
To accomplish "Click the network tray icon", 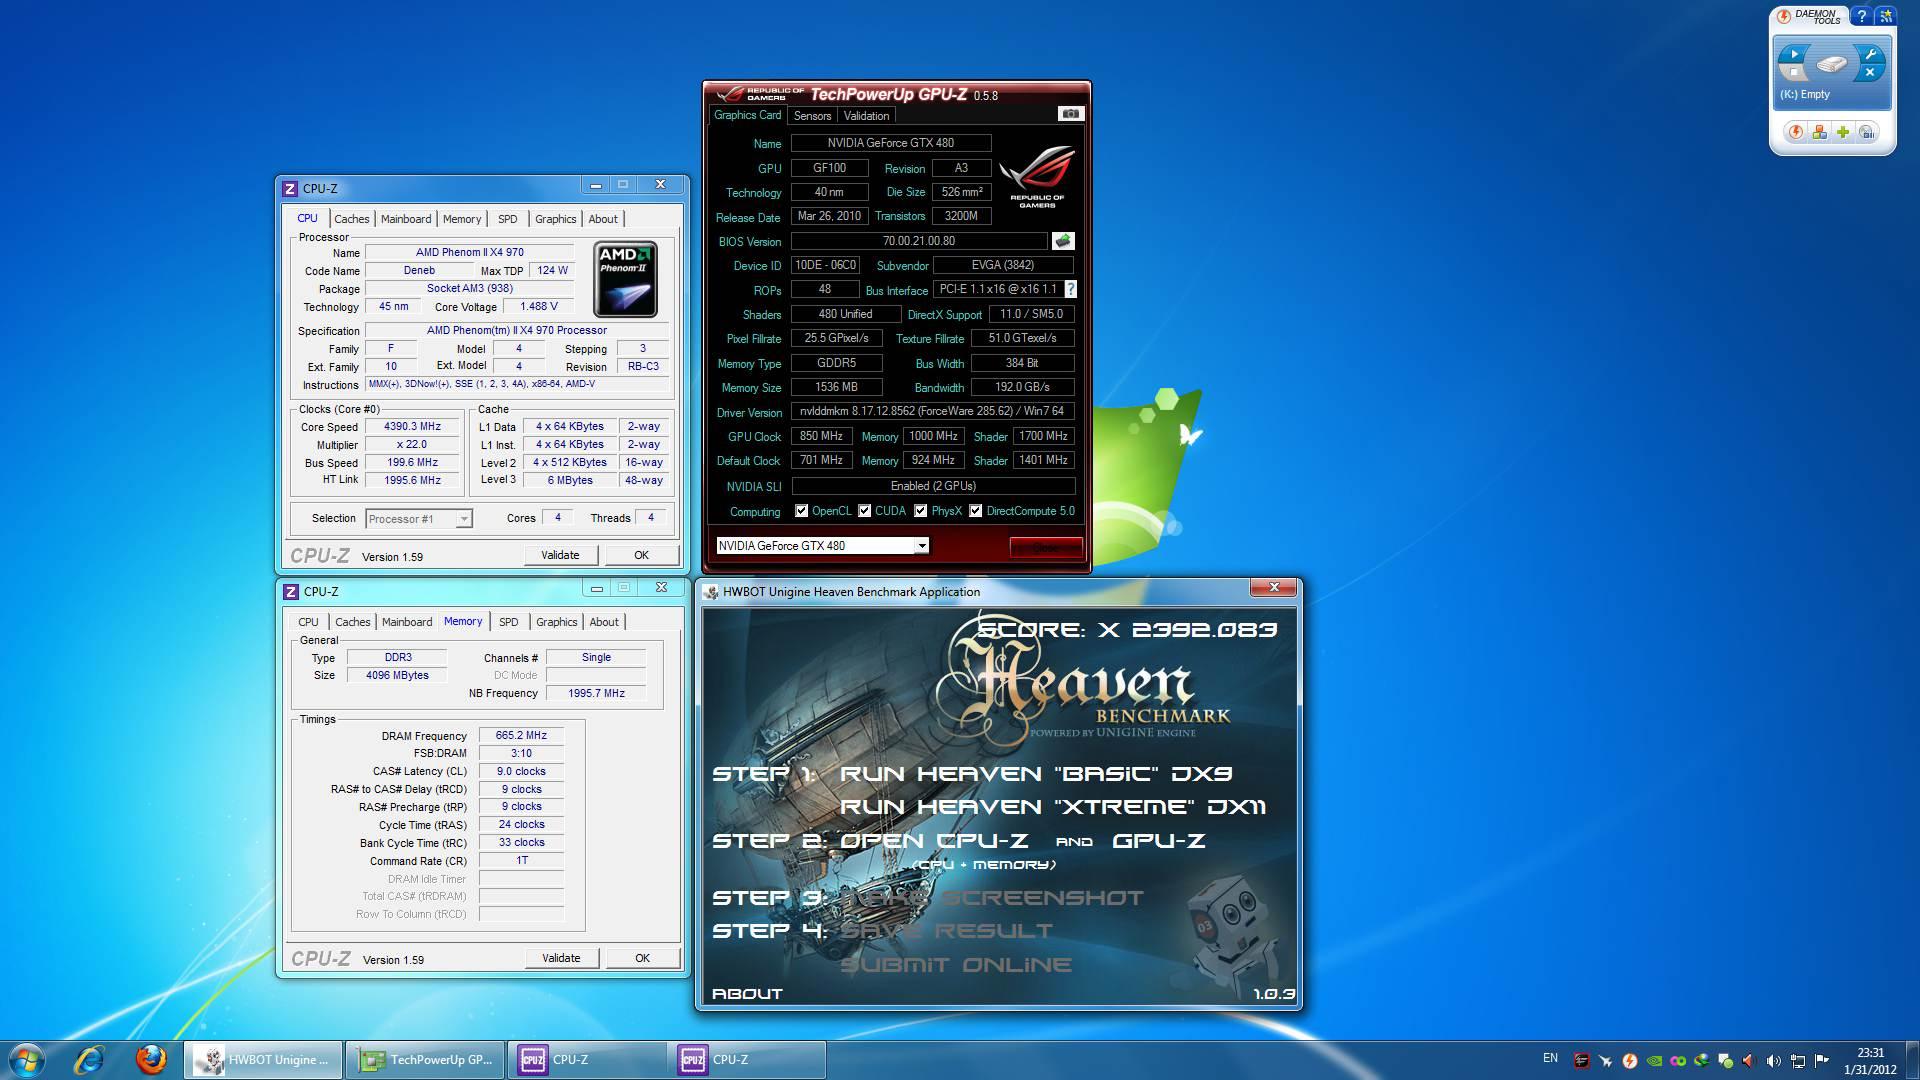I will 1797,1060.
